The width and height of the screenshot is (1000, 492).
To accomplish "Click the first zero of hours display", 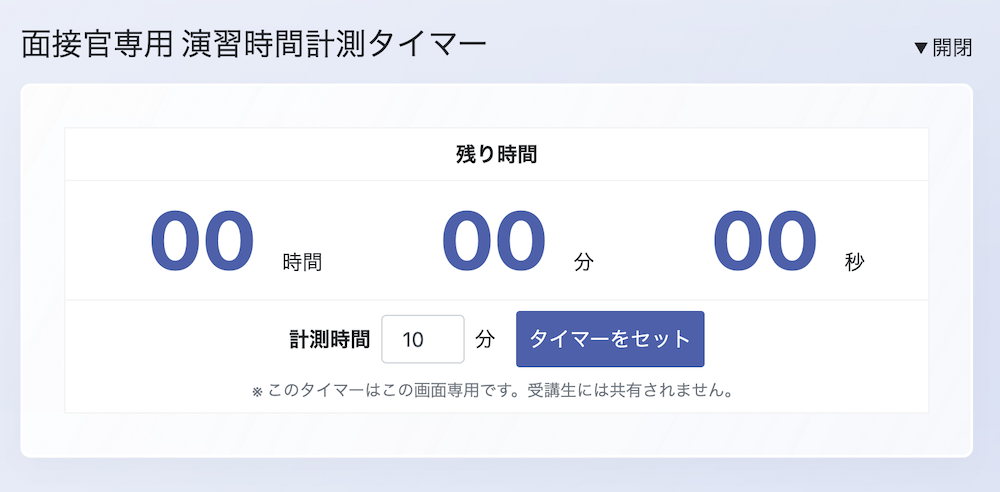I will click(x=175, y=242).
